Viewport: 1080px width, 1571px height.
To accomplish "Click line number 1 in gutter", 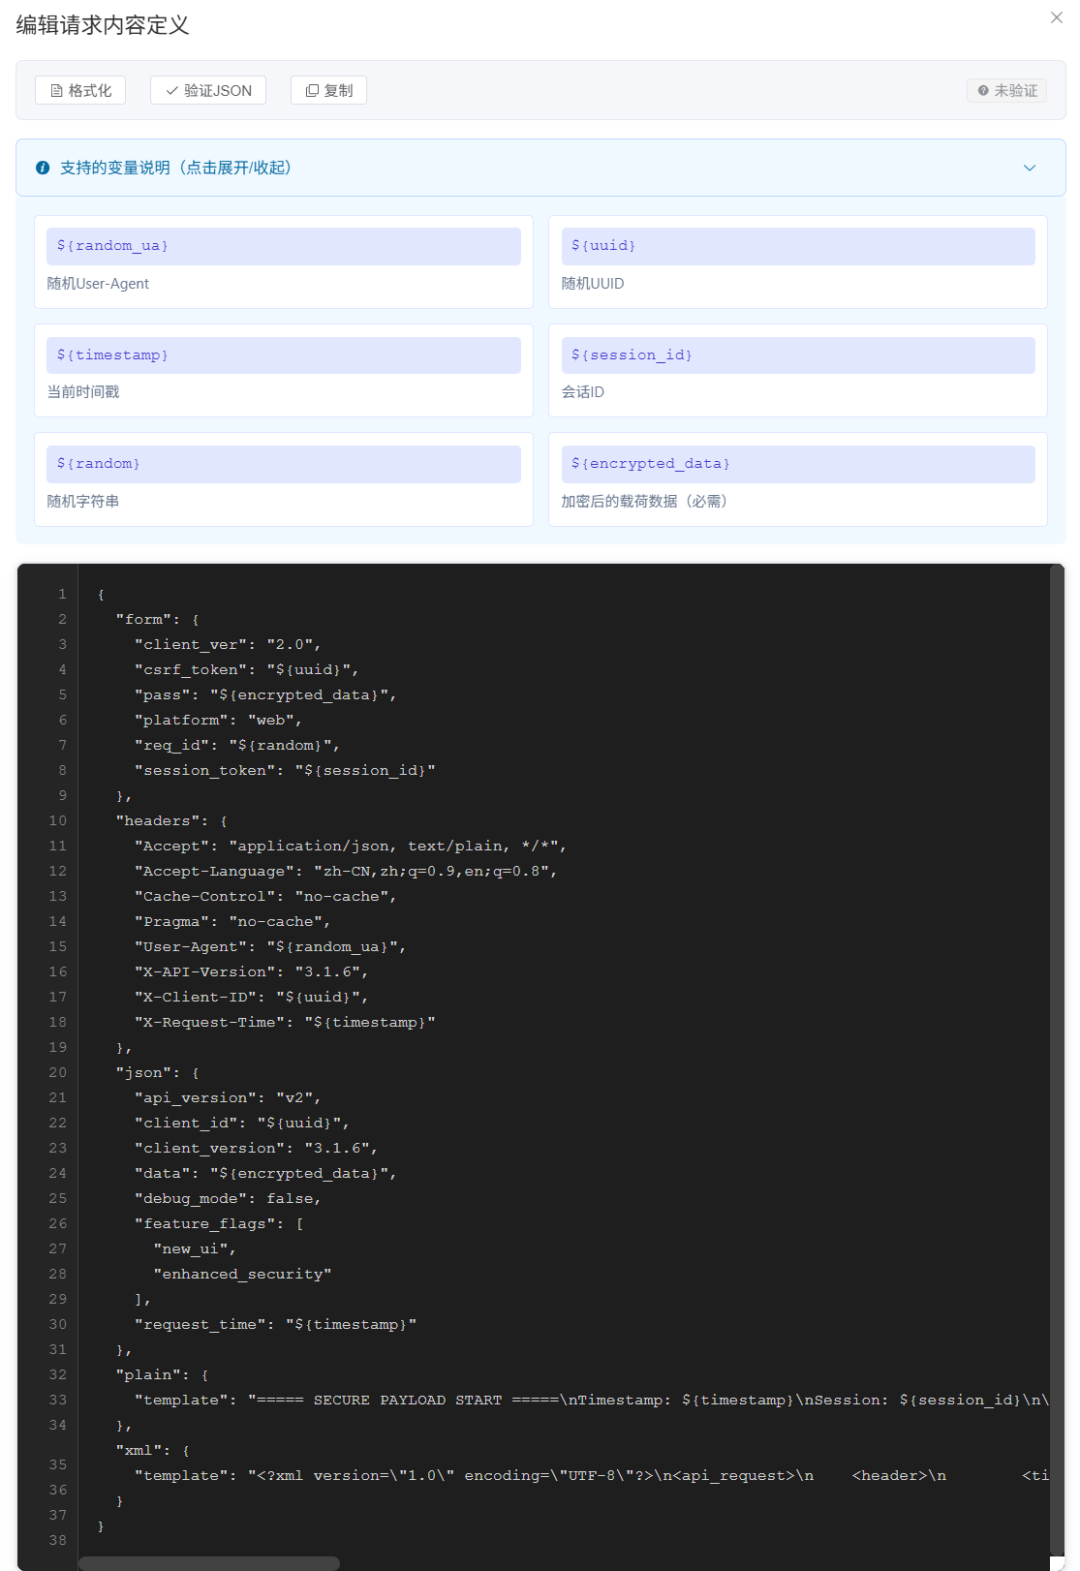I will click(62, 594).
